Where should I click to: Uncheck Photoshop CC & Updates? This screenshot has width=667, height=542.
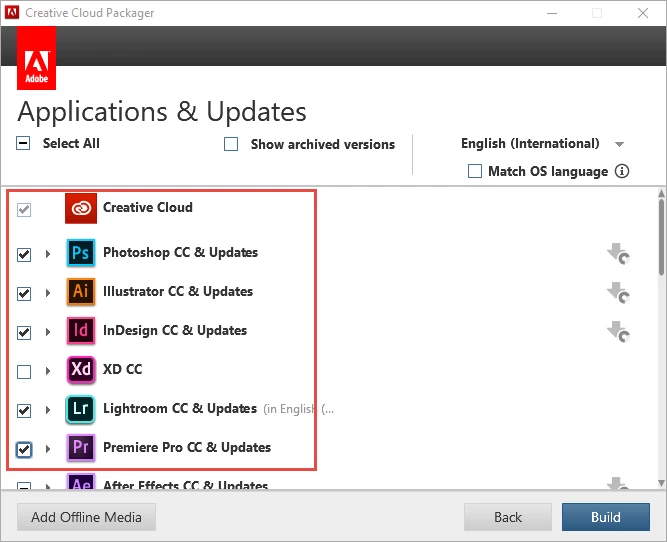tap(24, 255)
